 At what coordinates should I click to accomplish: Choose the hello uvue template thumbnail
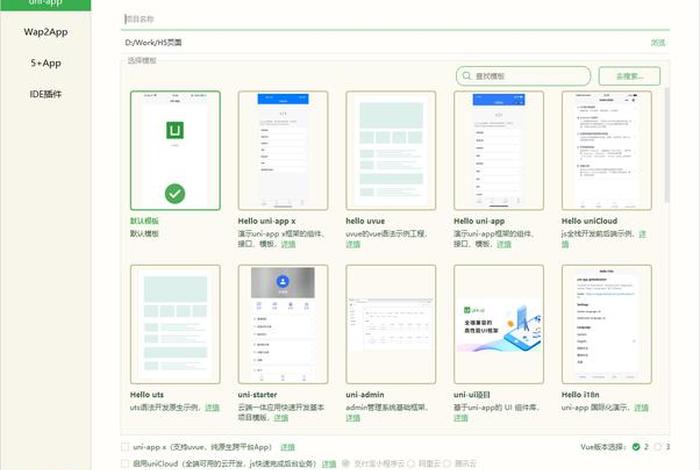391,150
